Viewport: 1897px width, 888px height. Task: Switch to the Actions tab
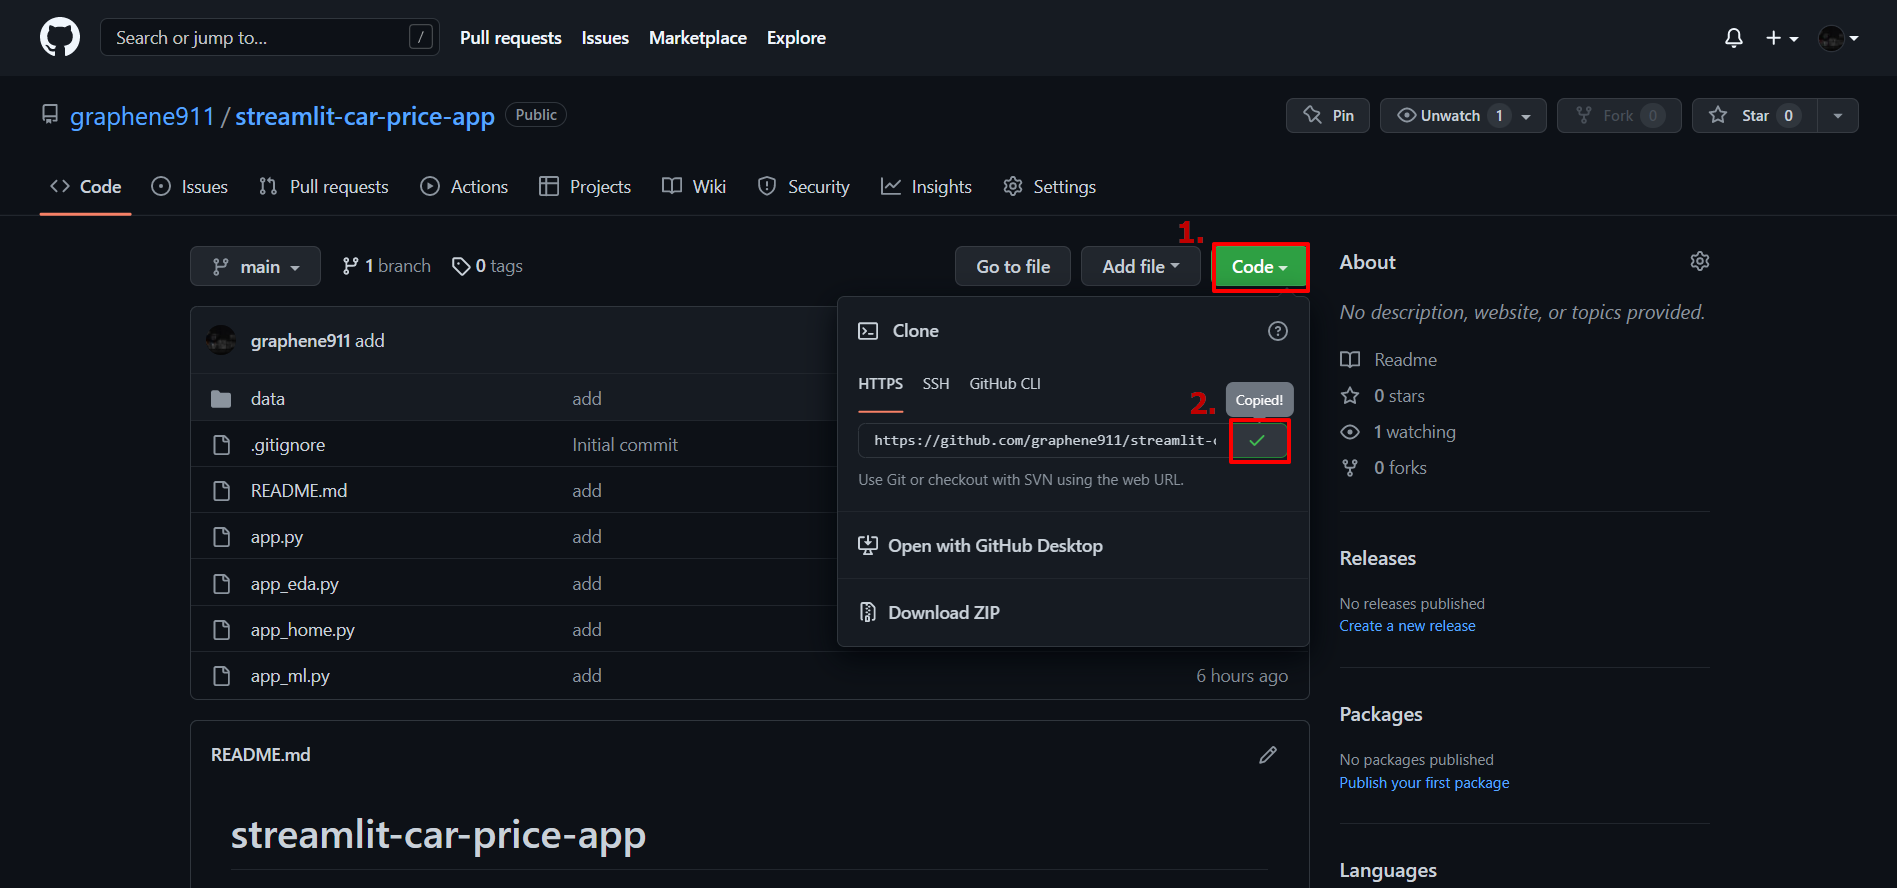click(464, 187)
